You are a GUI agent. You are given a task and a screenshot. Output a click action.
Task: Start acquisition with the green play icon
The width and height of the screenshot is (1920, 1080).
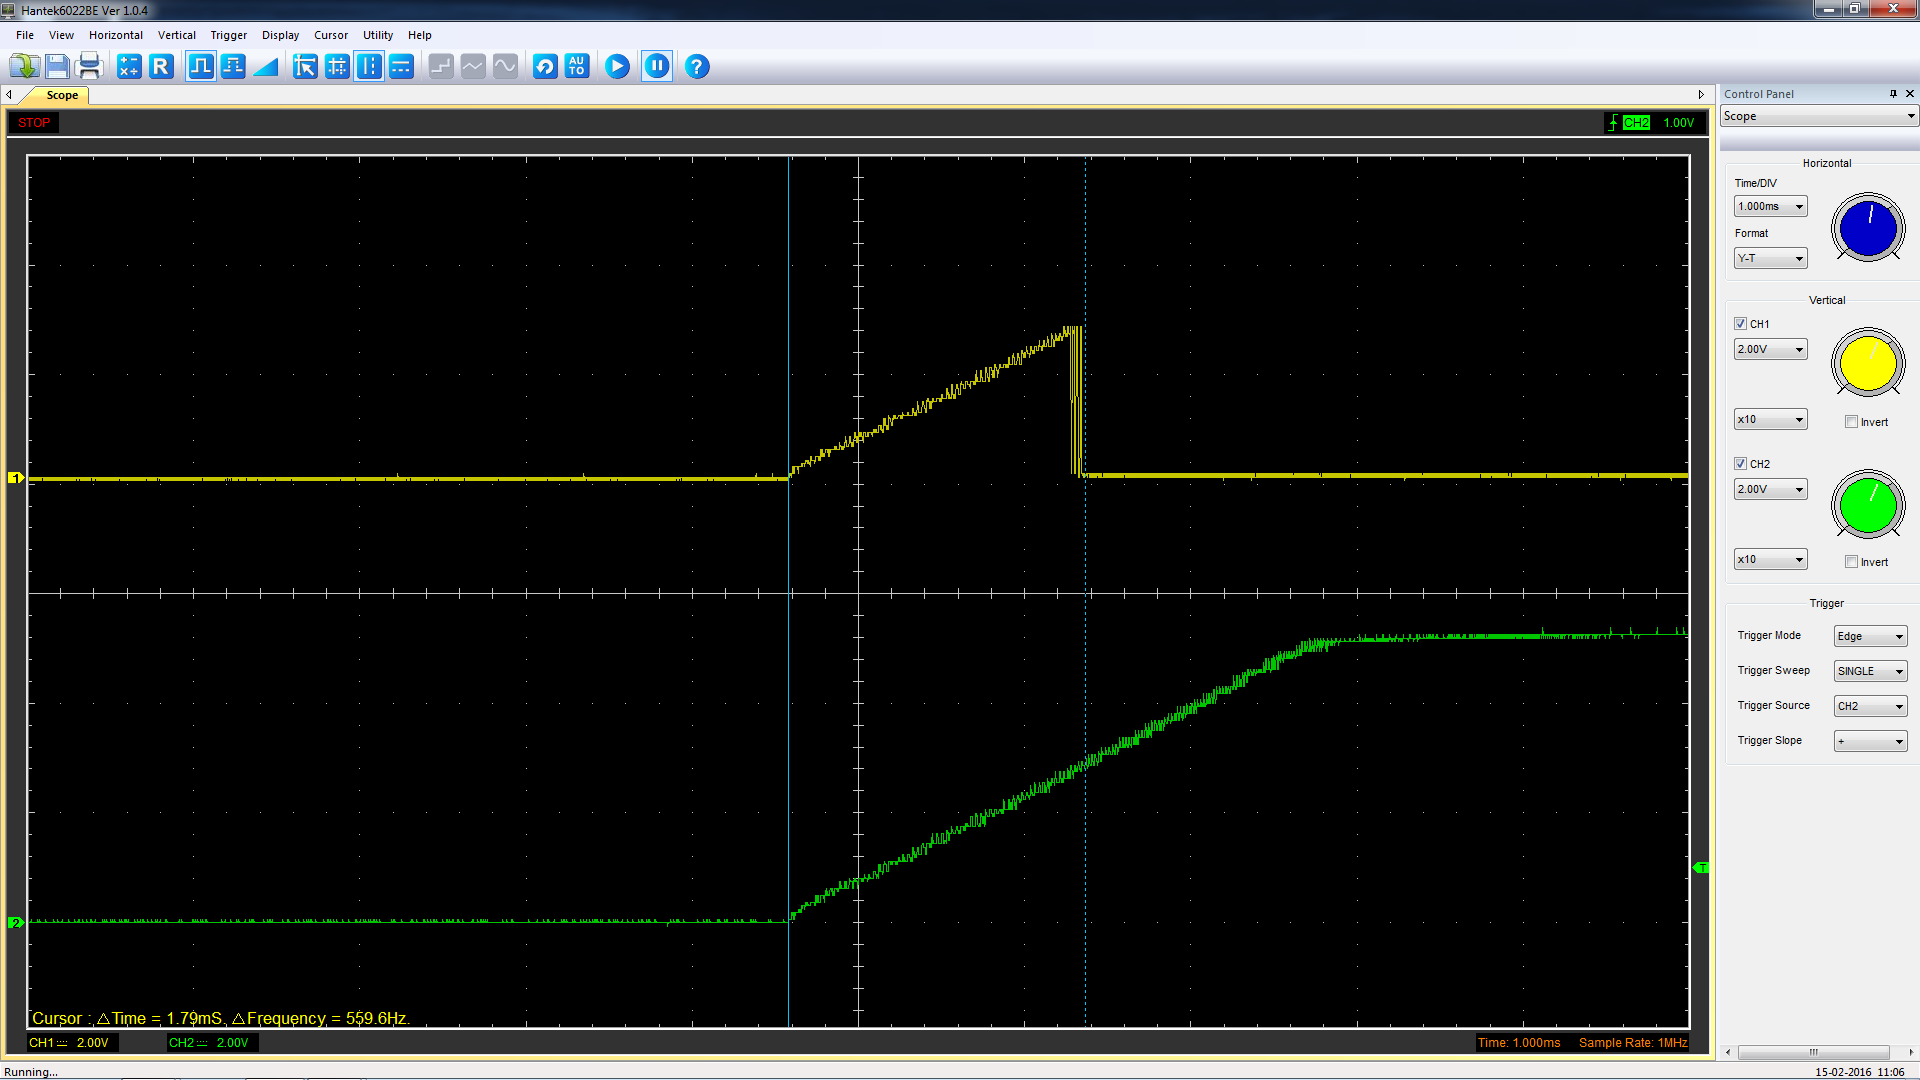point(617,66)
